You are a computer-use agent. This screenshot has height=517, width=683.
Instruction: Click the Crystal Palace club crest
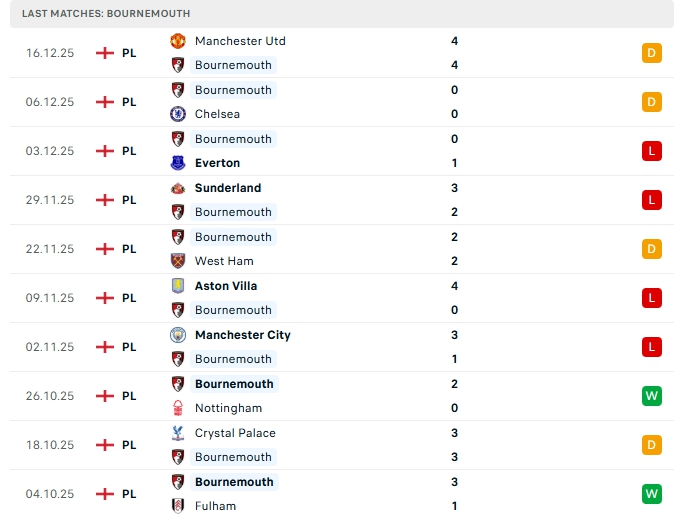click(178, 433)
